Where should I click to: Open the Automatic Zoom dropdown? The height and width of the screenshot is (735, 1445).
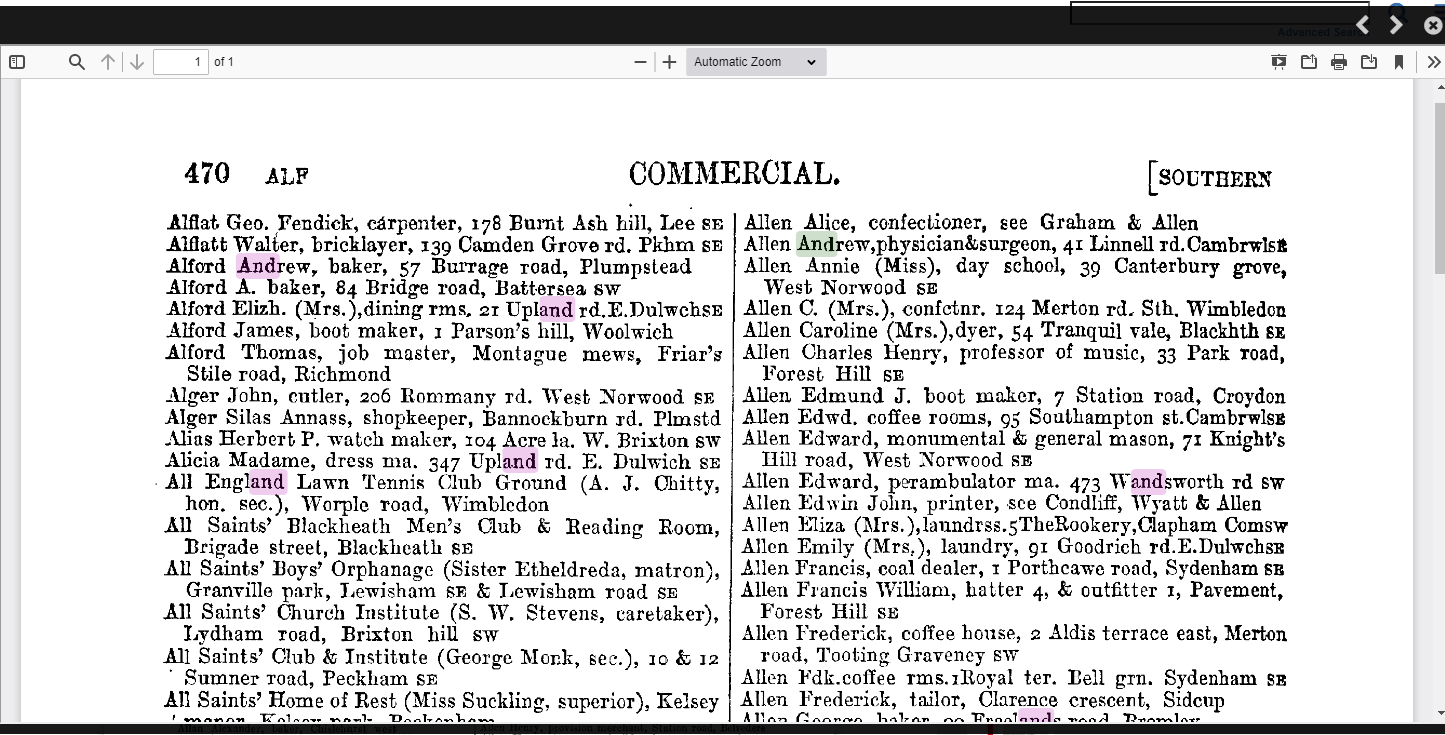pyautogui.click(x=755, y=62)
